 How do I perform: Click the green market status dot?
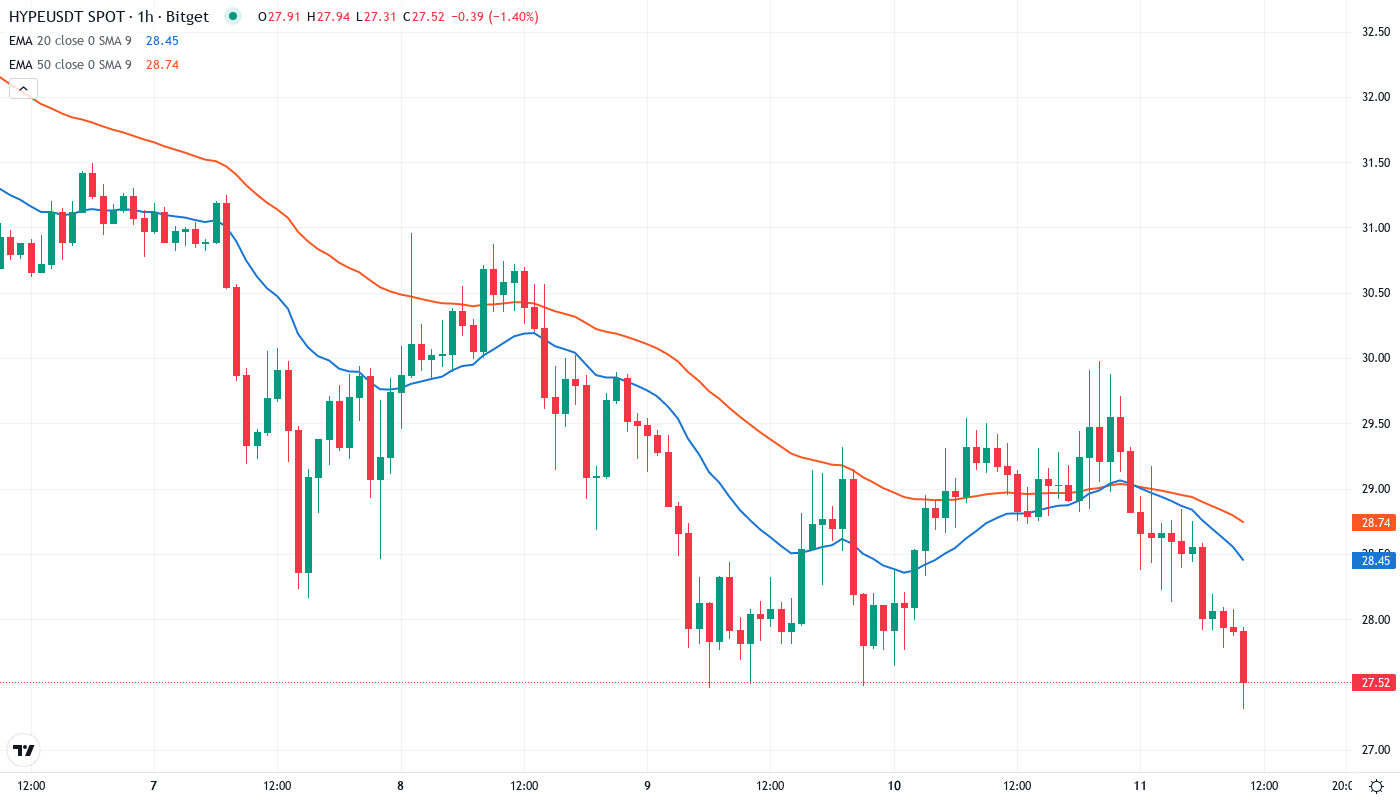click(233, 16)
